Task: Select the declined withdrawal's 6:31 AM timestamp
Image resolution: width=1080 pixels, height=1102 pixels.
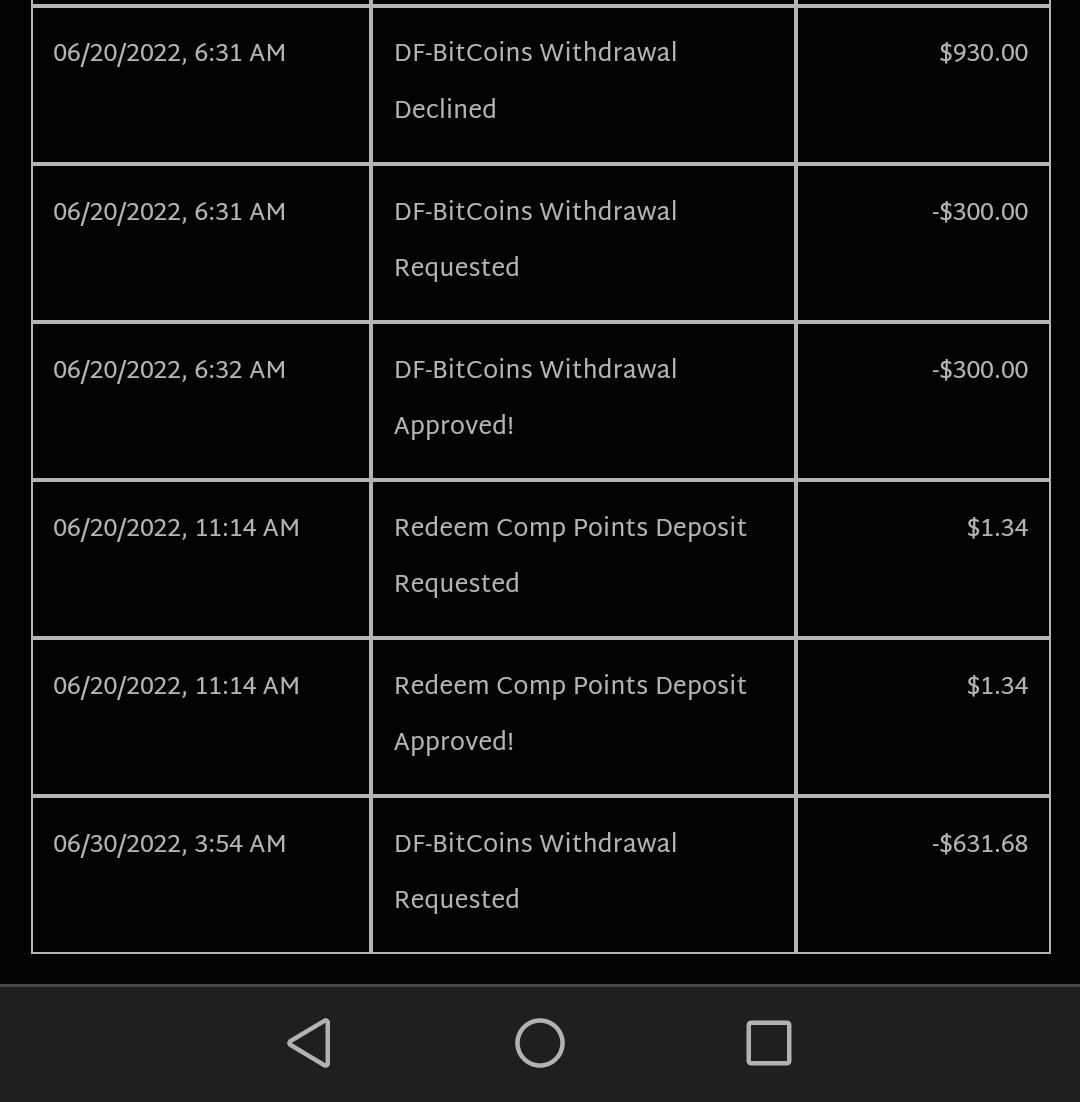Action: (x=169, y=54)
